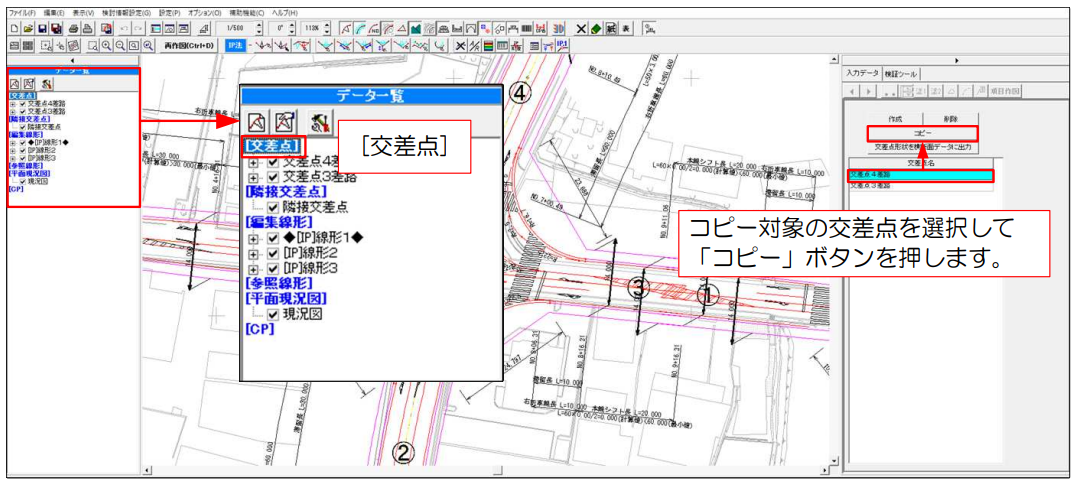Activate the IP法 toolbar button
The height and width of the screenshot is (482, 1076).
point(235,45)
